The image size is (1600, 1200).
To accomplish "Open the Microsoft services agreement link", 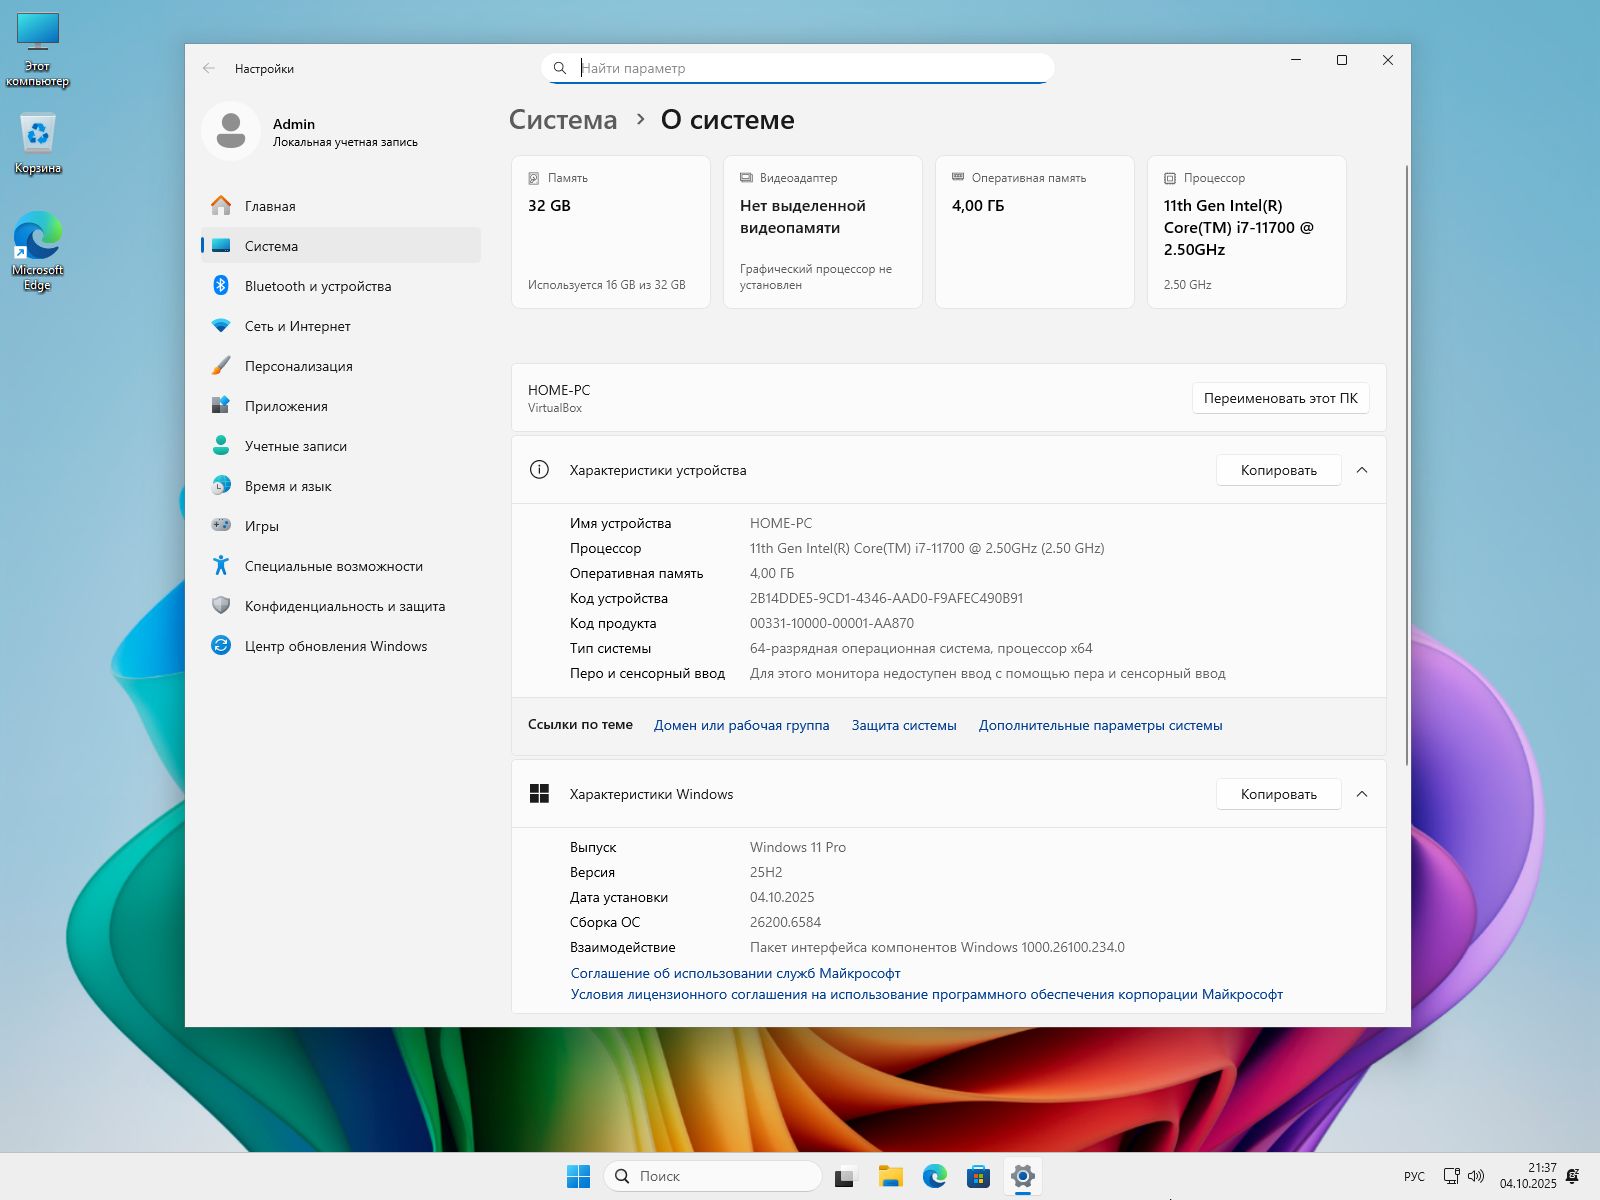I will 735,973.
